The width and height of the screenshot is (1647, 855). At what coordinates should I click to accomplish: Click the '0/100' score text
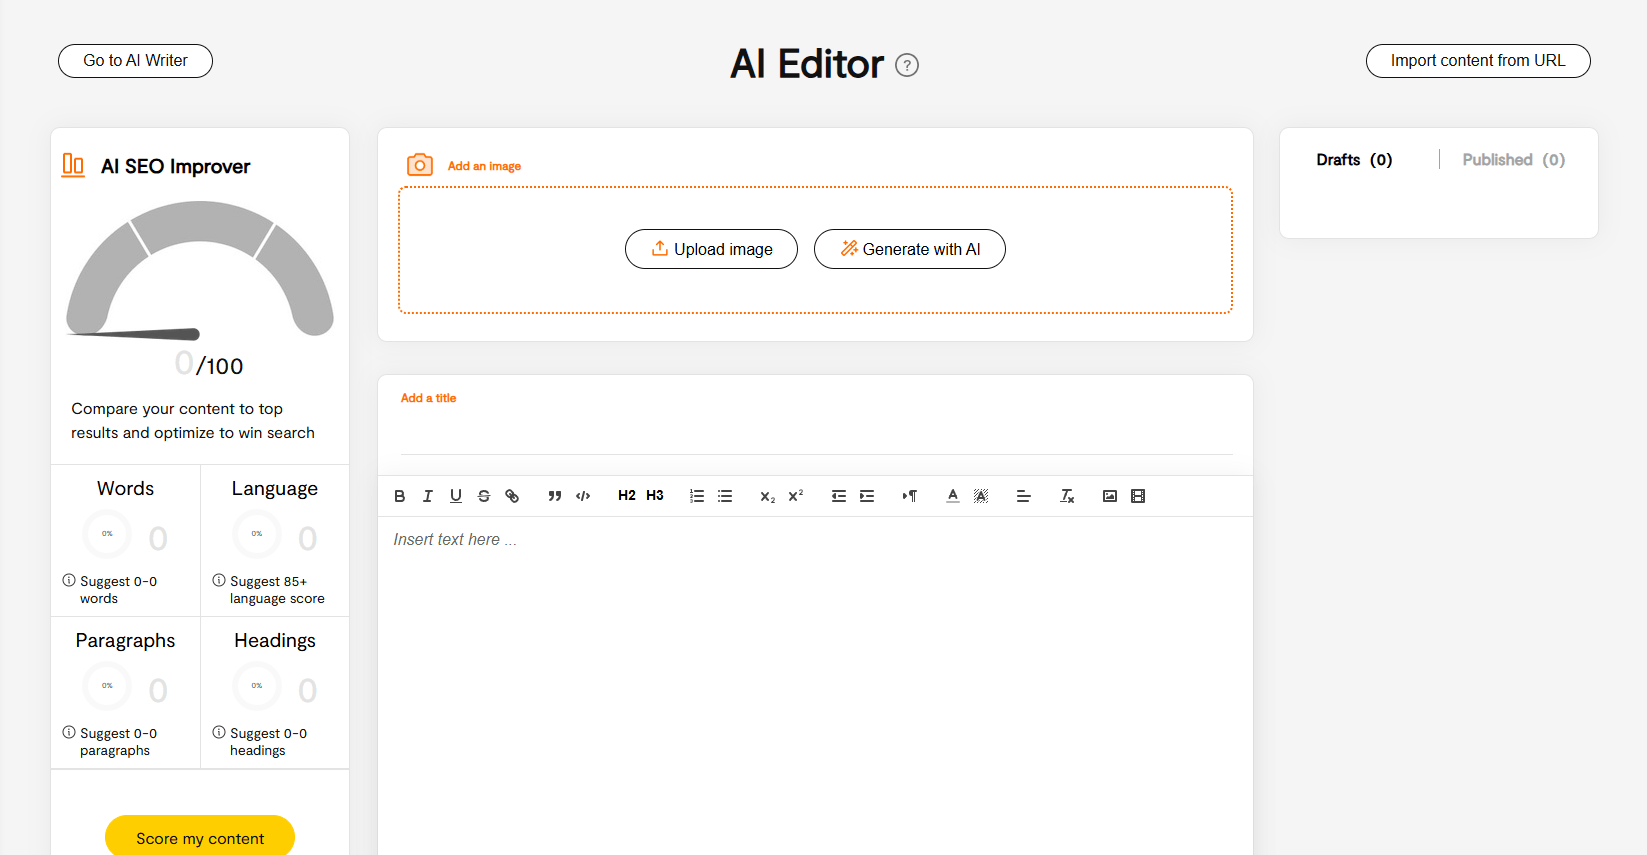tap(209, 364)
